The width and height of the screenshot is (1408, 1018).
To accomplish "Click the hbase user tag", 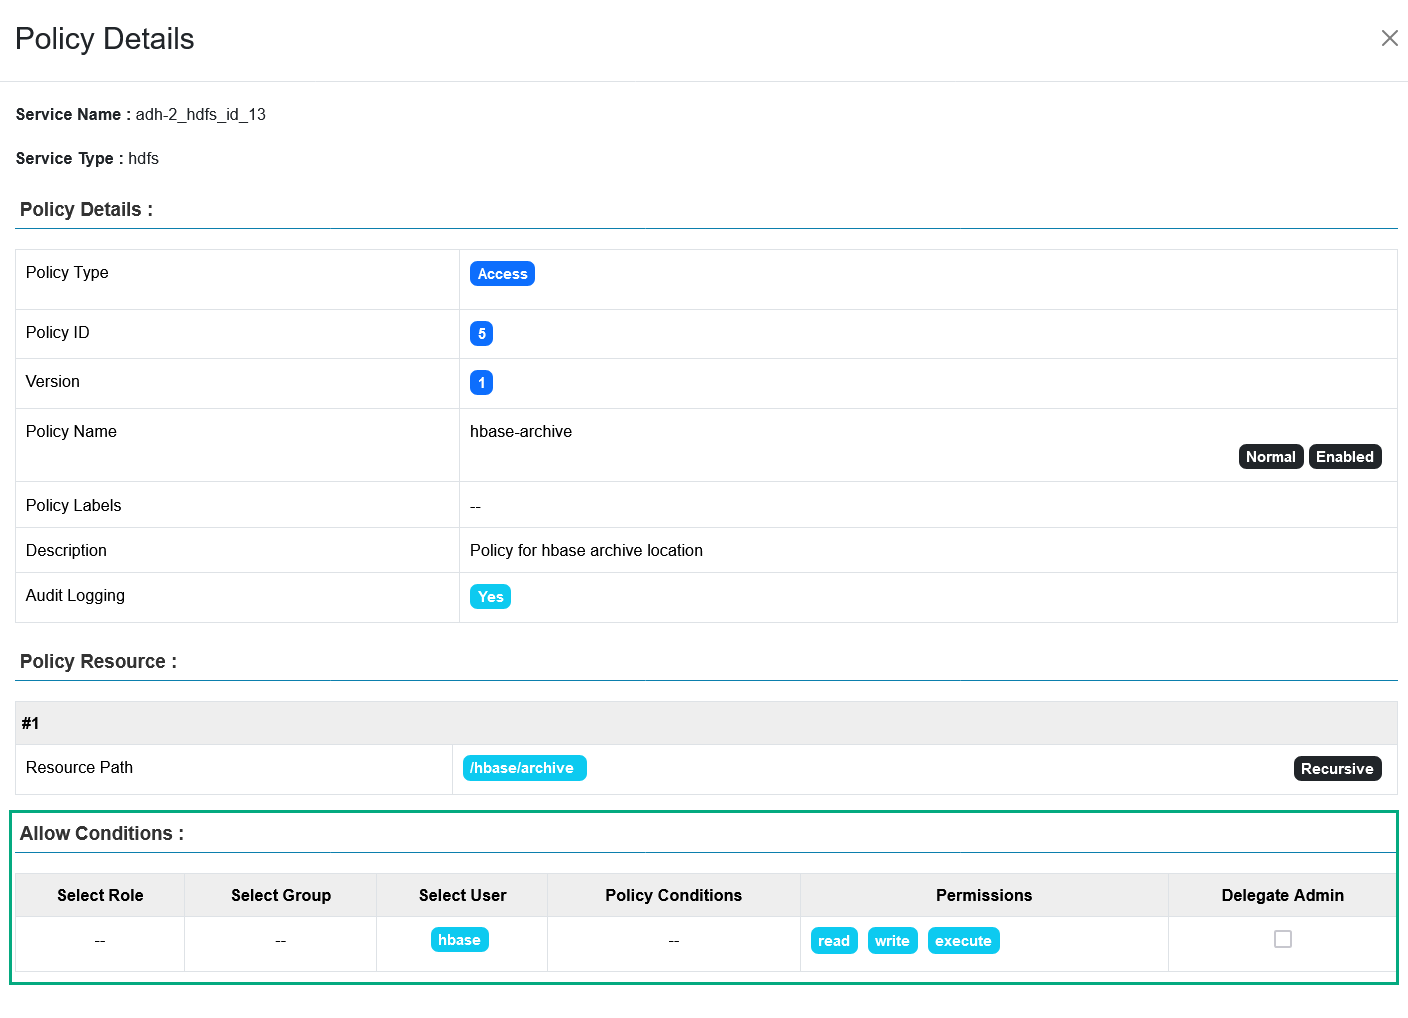I will pyautogui.click(x=459, y=940).
